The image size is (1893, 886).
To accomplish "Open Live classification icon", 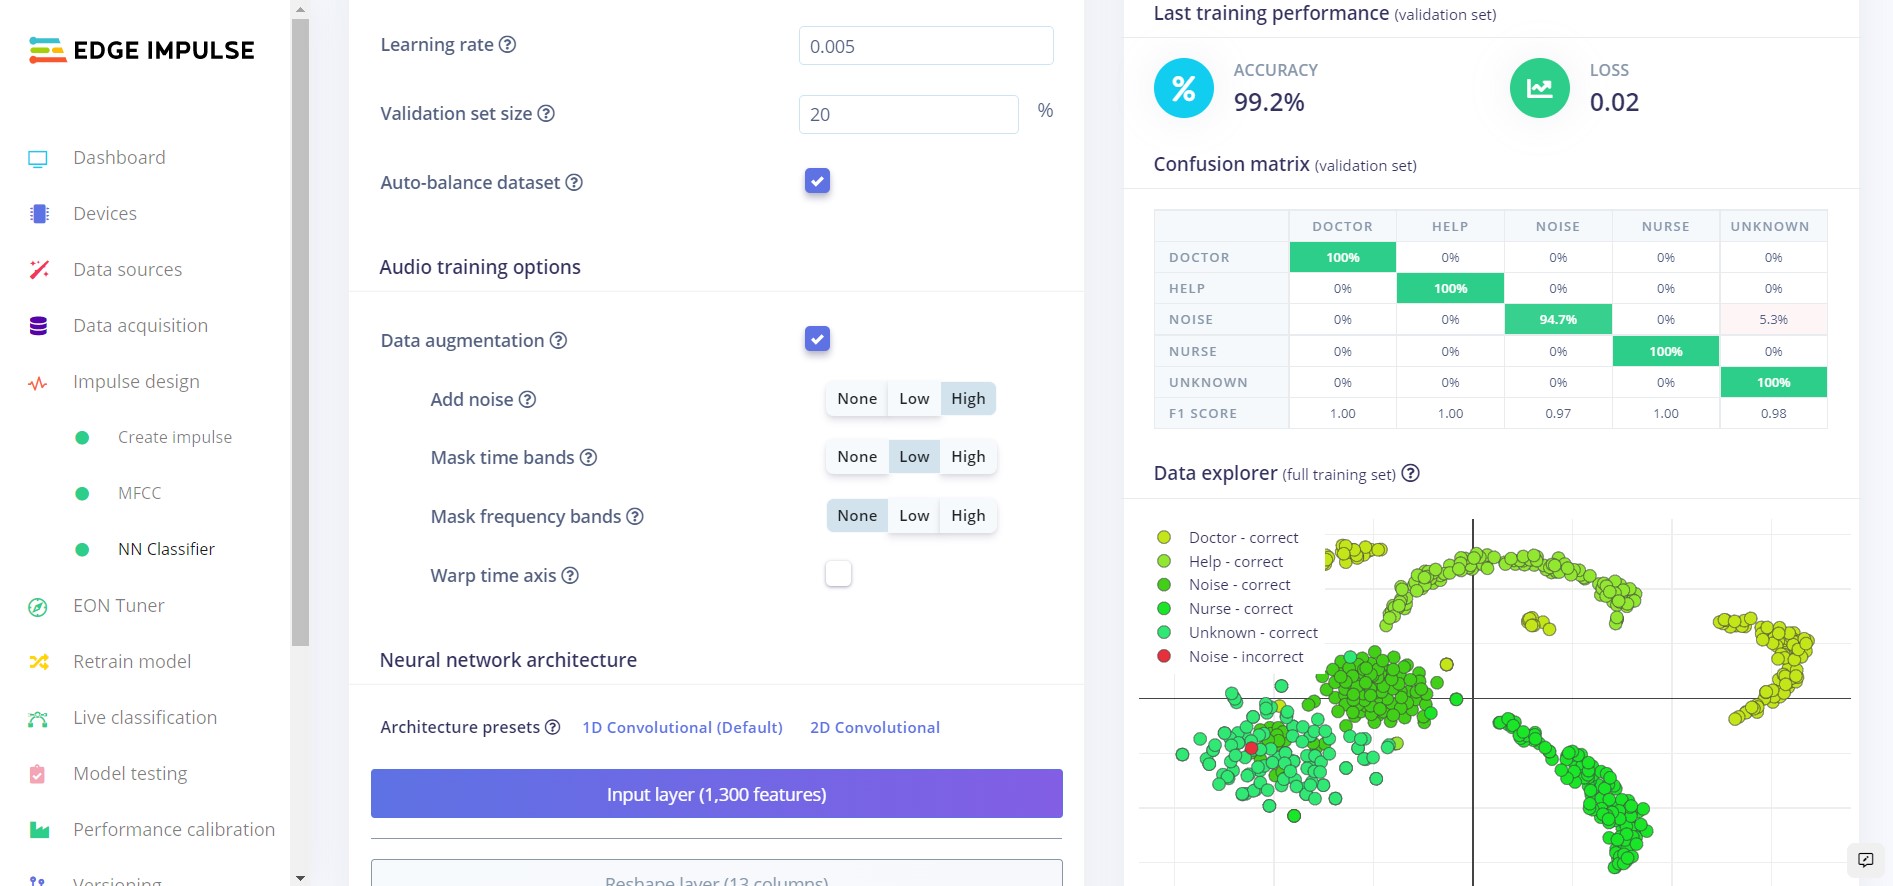I will coord(38,718).
